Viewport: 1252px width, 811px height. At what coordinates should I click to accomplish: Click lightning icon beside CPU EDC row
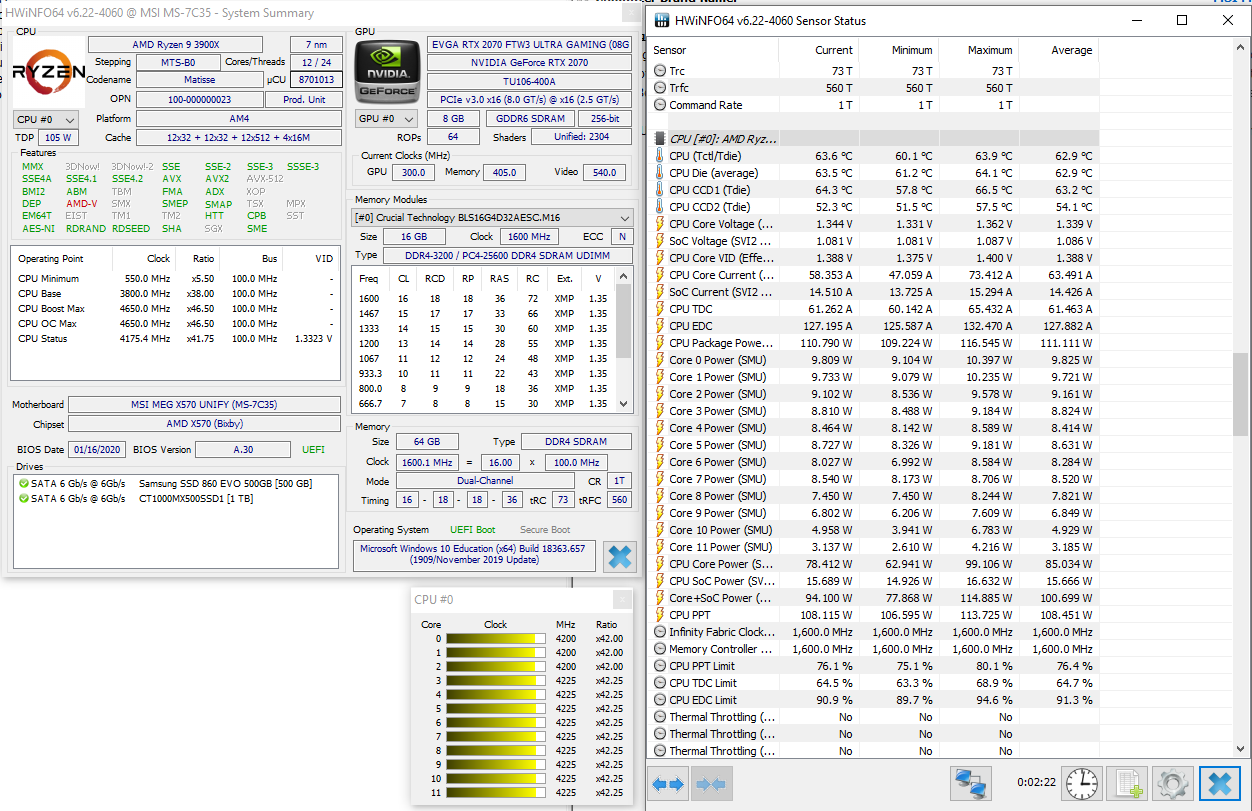click(x=660, y=326)
